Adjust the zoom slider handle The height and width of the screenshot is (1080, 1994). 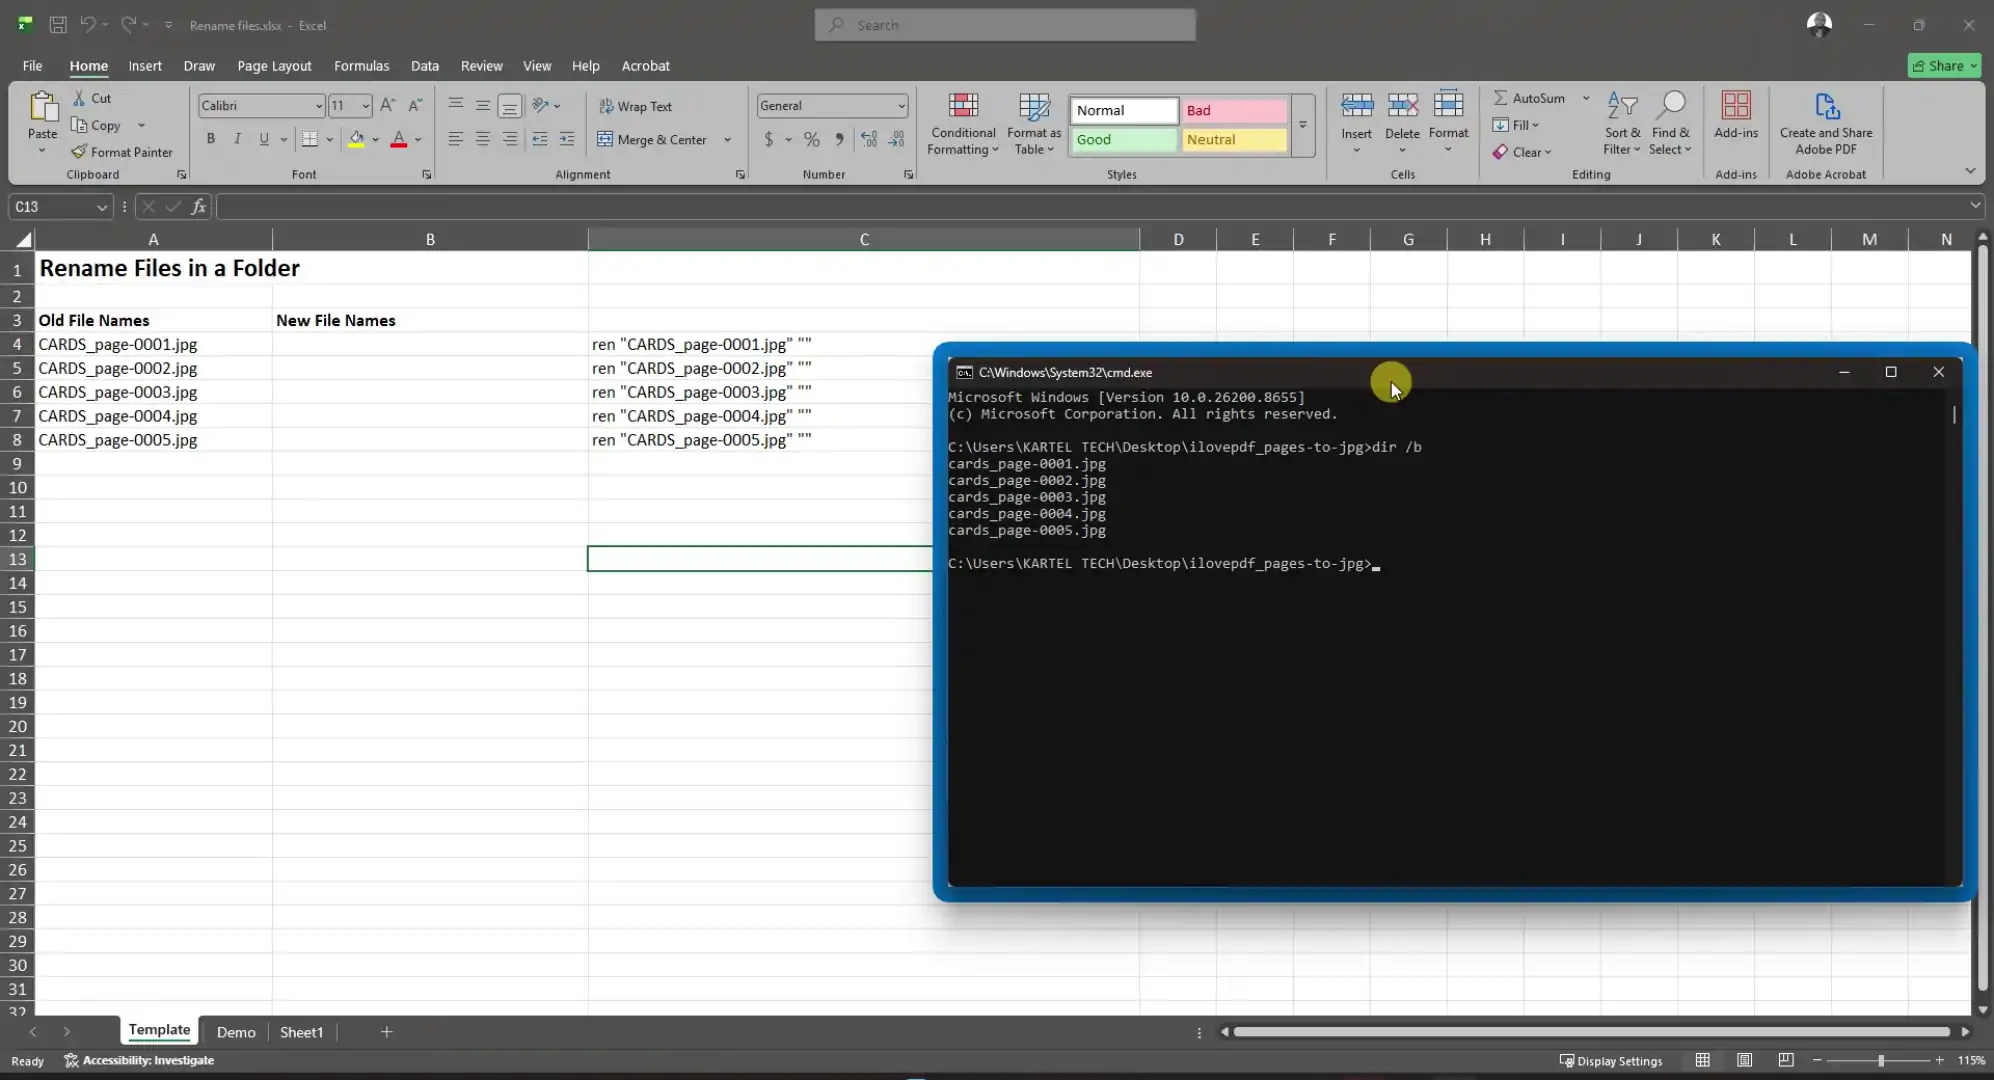1881,1060
